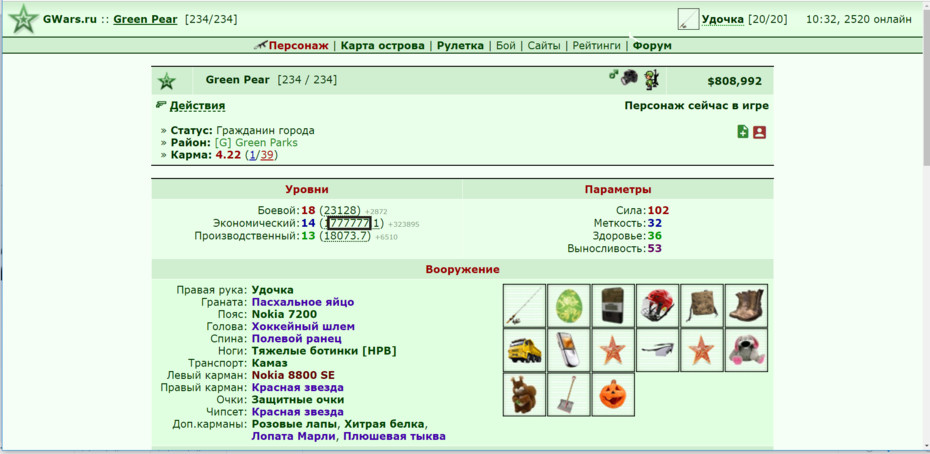Click the Удочка link in top bar
Viewport: 930px width, 454px height.
pos(722,19)
